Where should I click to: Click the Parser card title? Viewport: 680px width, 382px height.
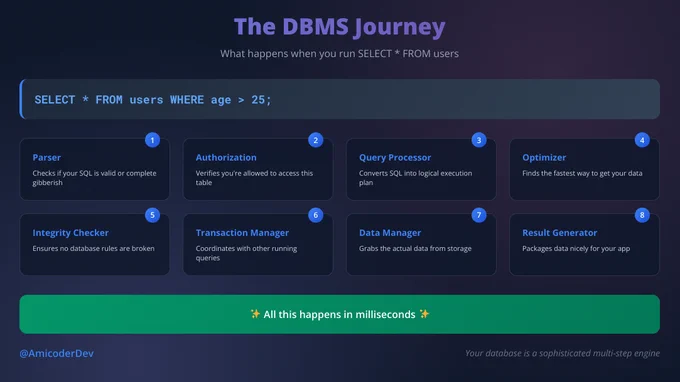[46, 157]
